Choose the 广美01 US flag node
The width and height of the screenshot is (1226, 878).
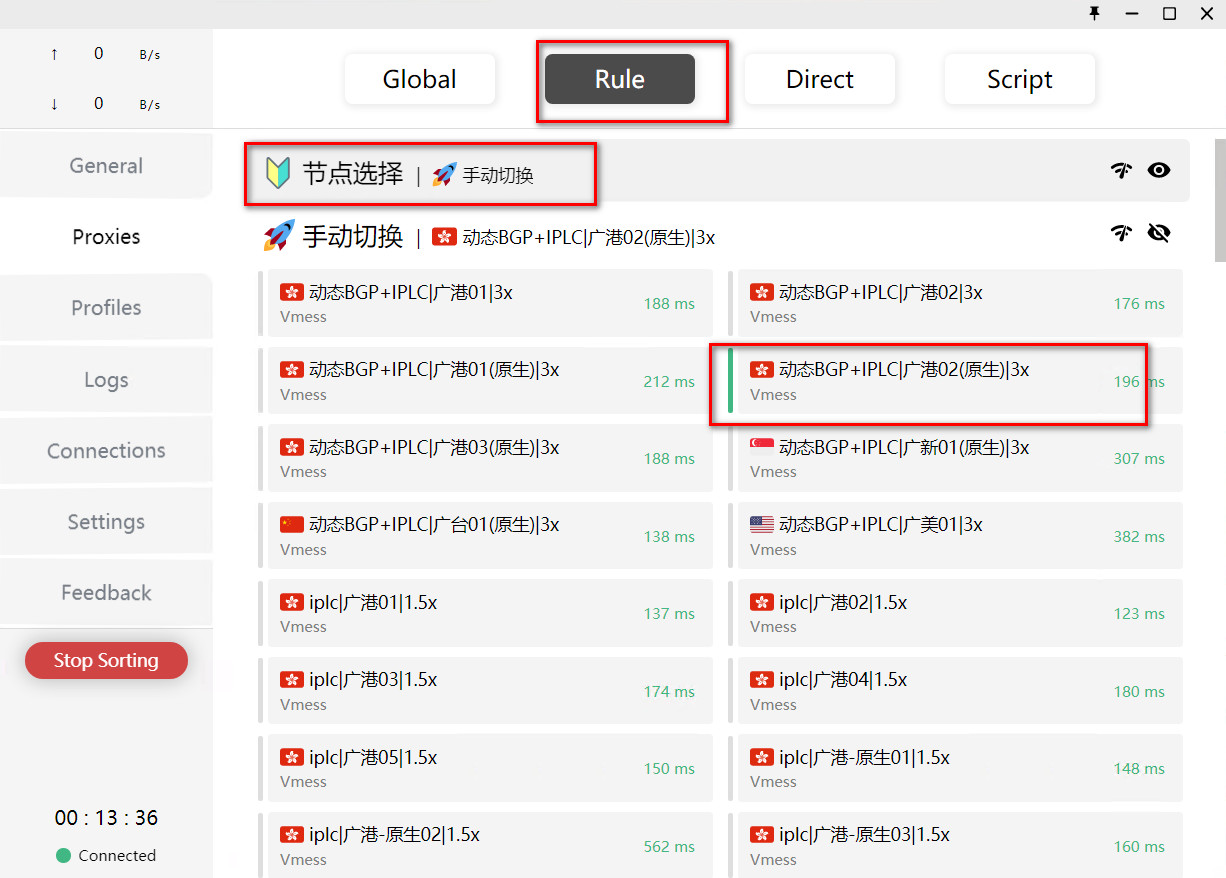point(954,536)
